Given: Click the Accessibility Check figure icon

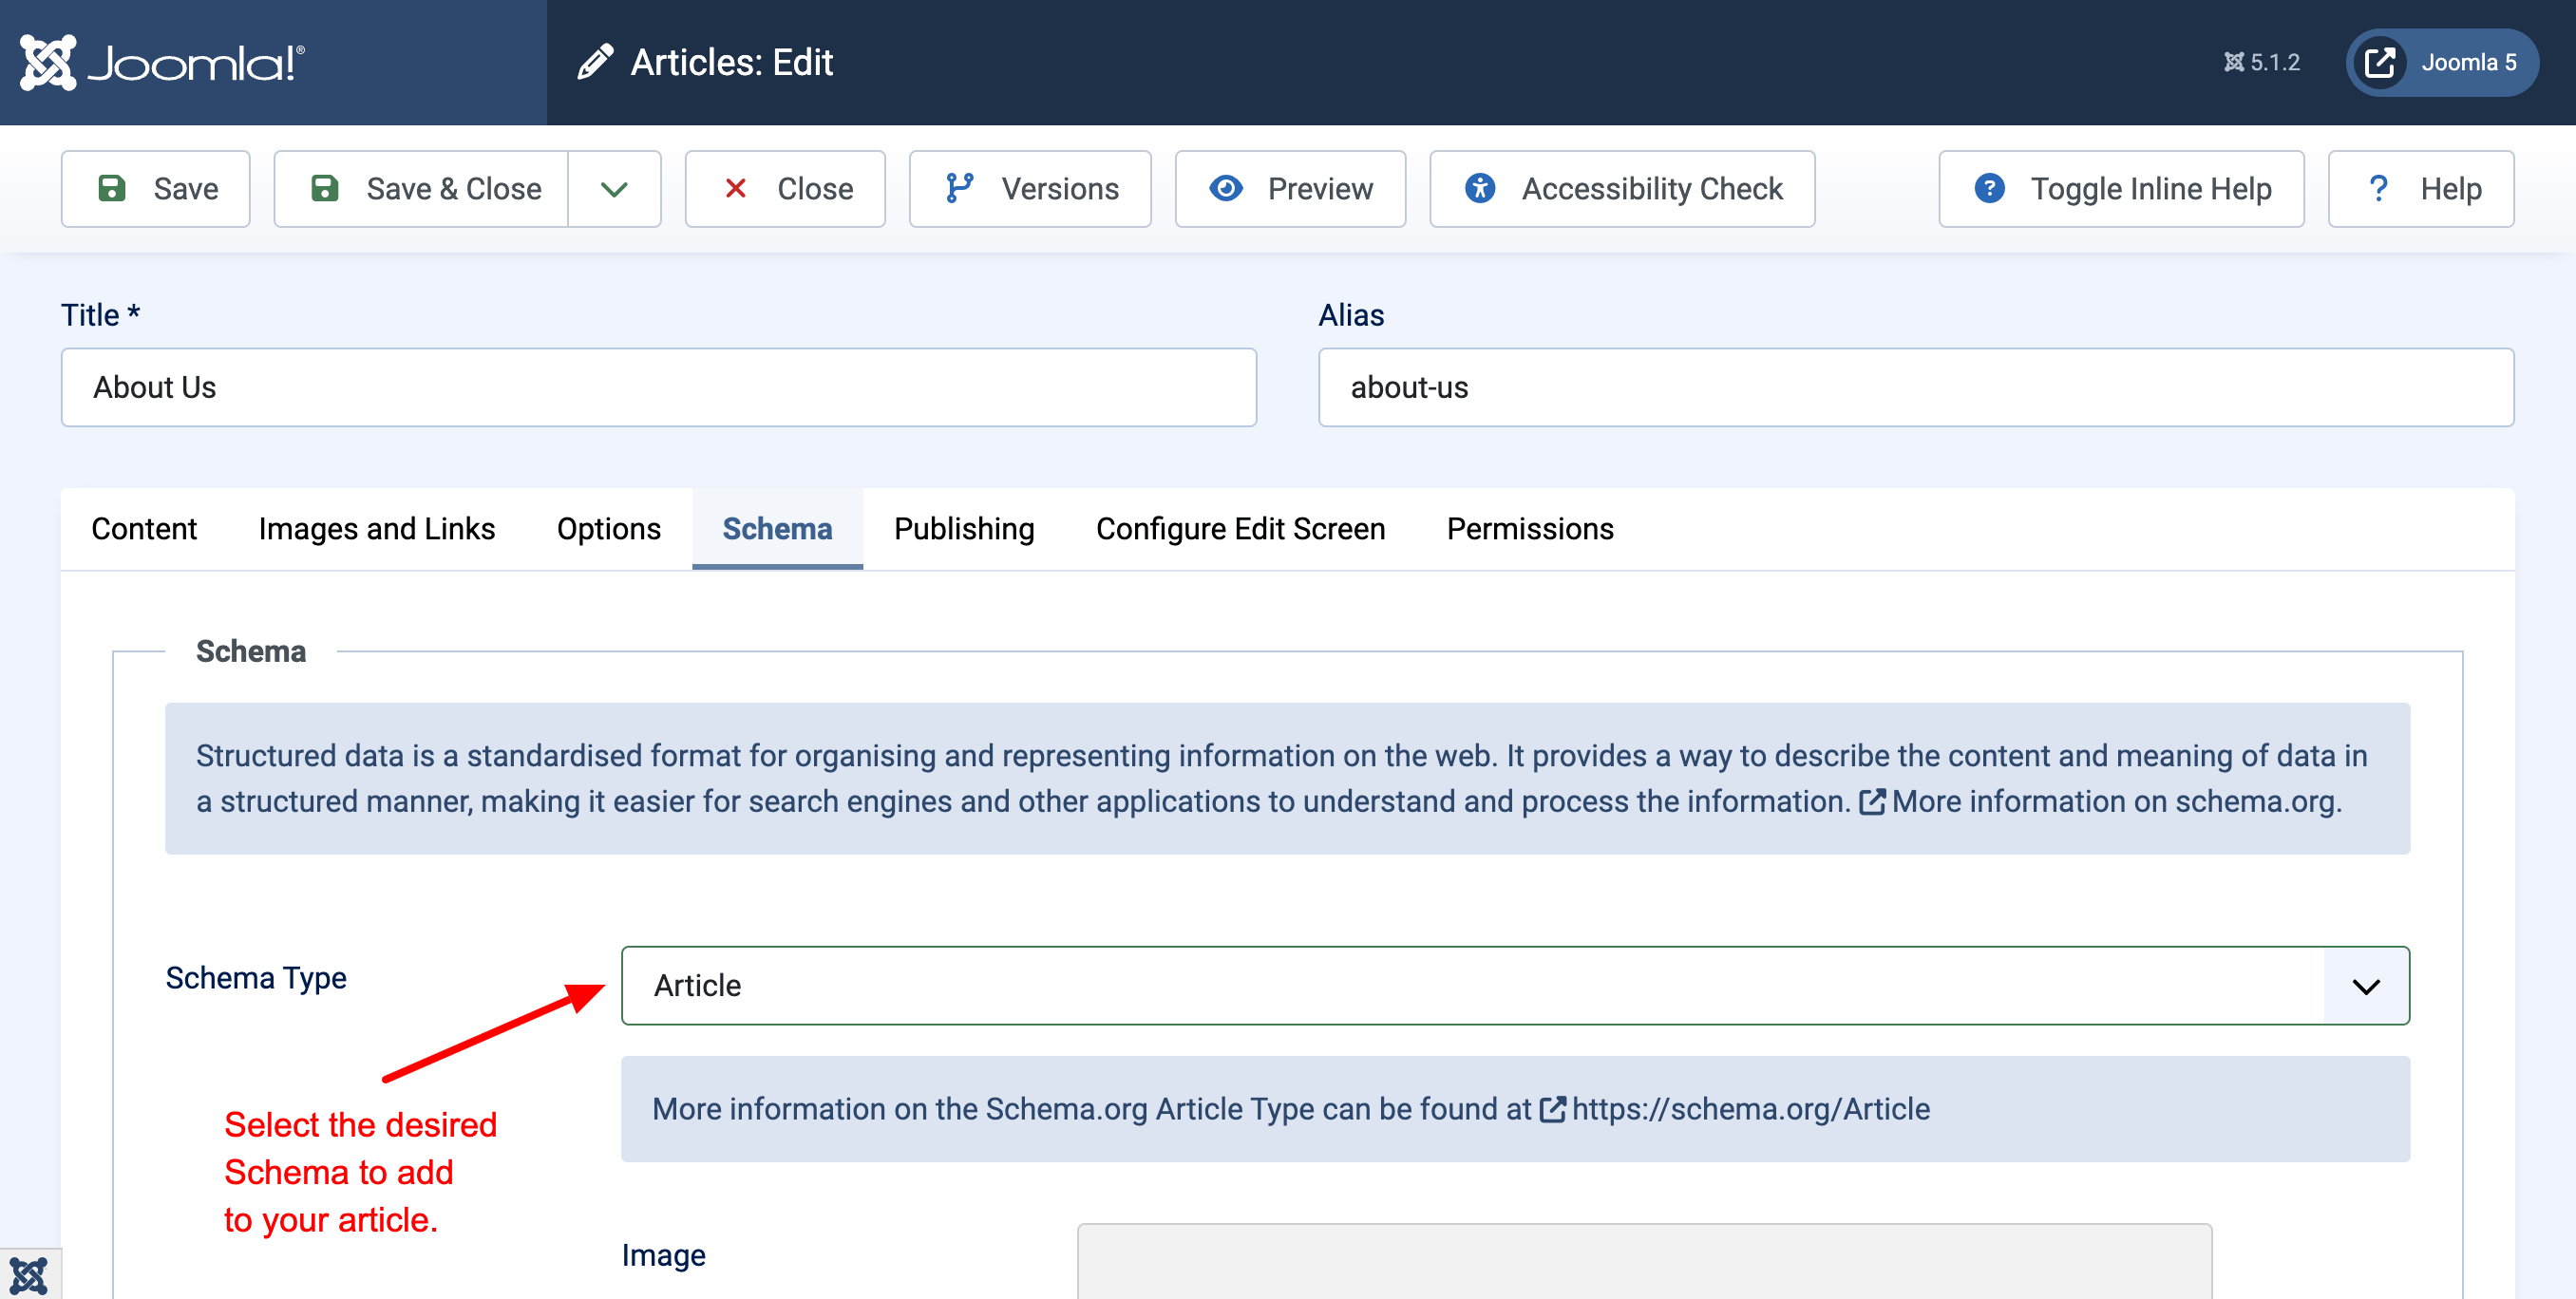Looking at the screenshot, I should click(1479, 188).
